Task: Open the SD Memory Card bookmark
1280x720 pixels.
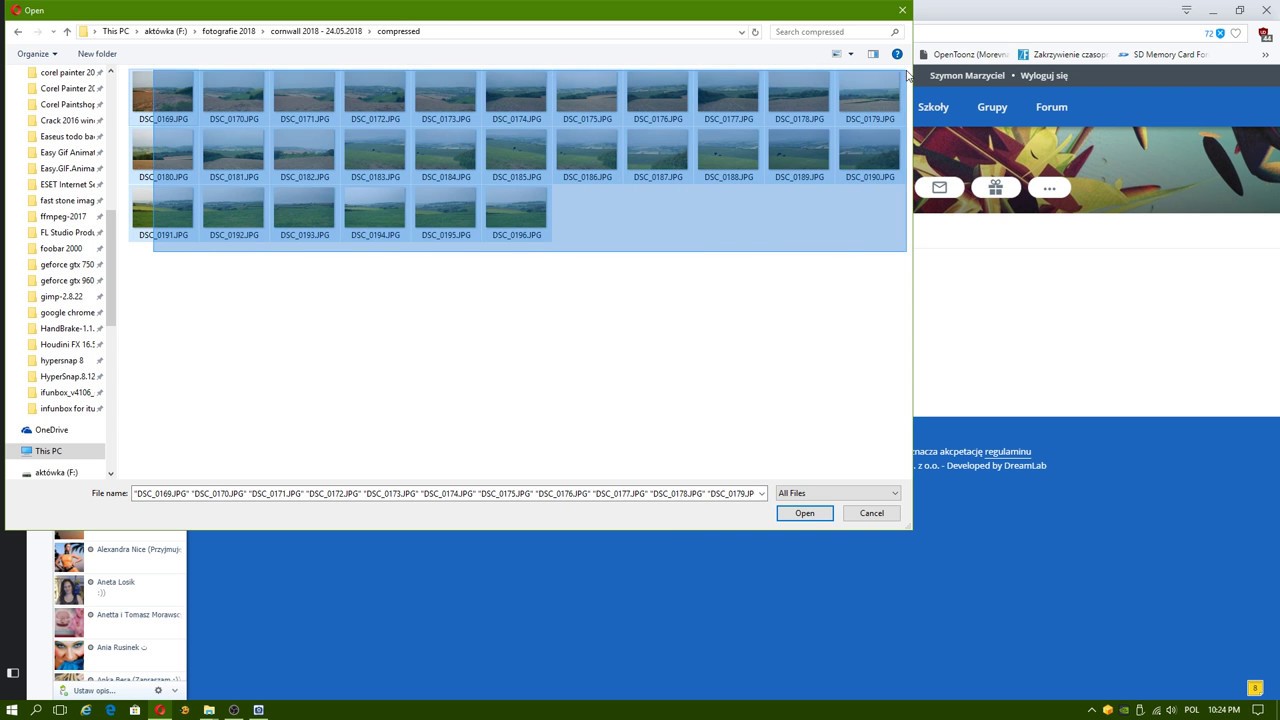Action: click(x=1163, y=55)
